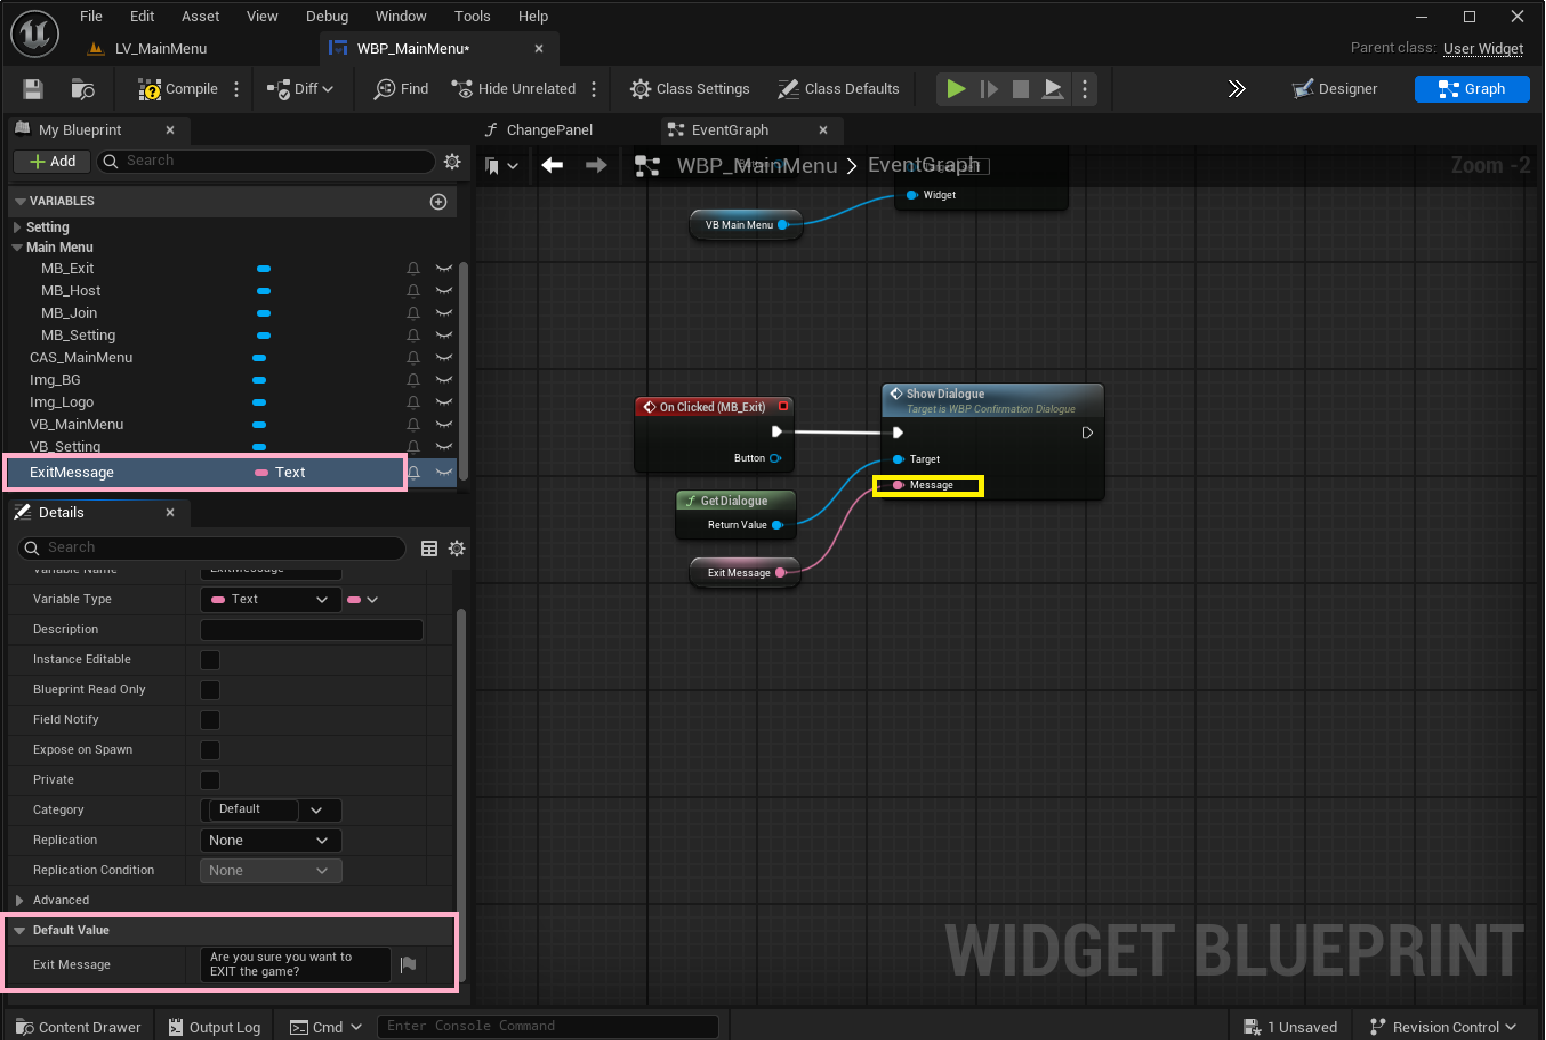Toggle visibility eye for MB_Host
The width and height of the screenshot is (1546, 1040).
click(444, 291)
